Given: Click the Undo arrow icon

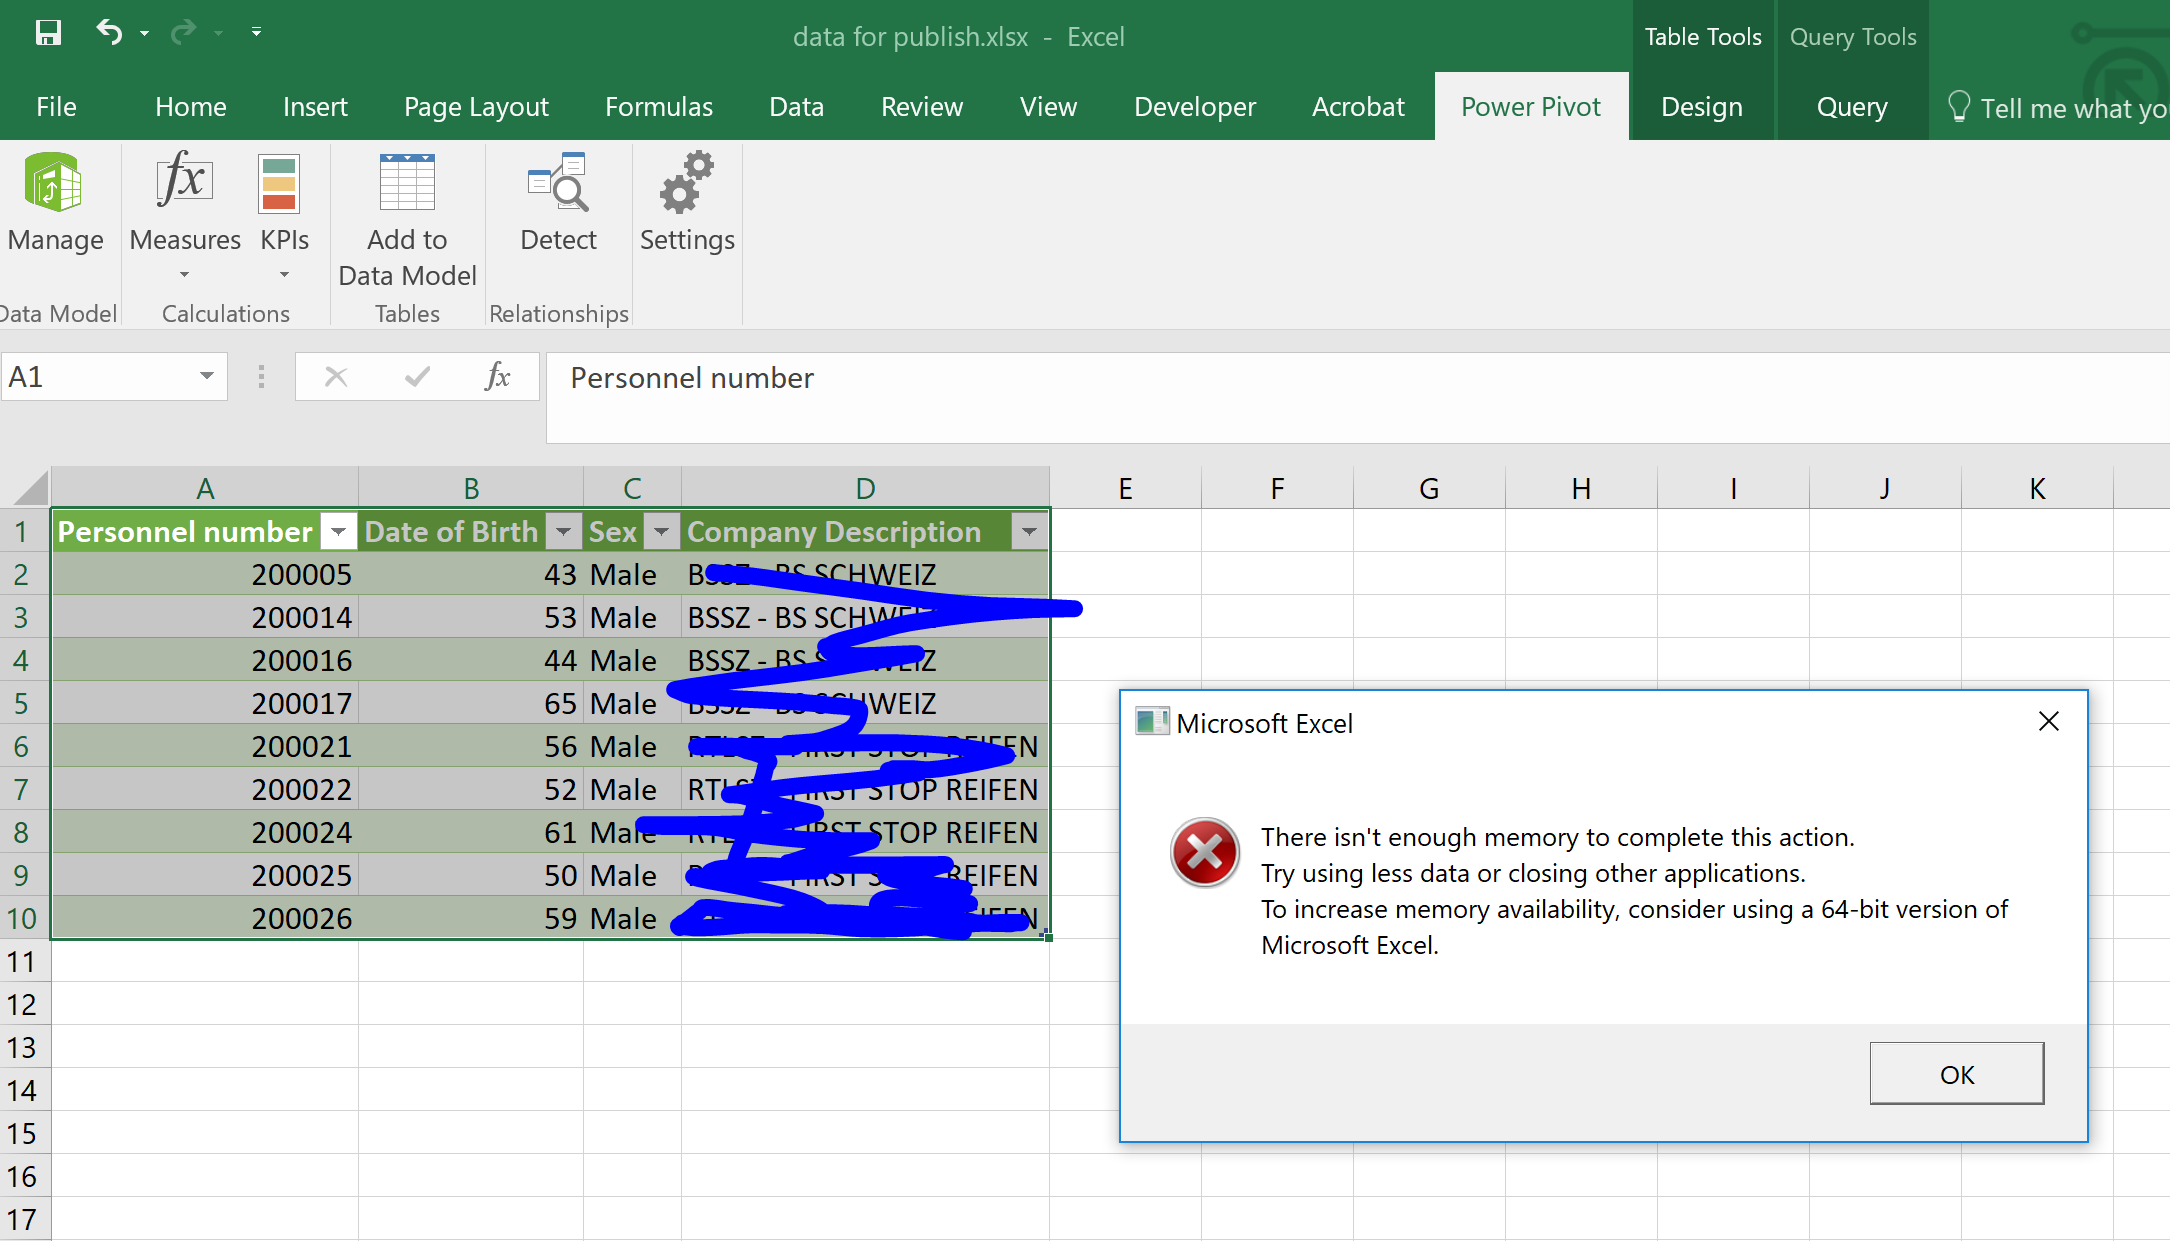Looking at the screenshot, I should 108,33.
